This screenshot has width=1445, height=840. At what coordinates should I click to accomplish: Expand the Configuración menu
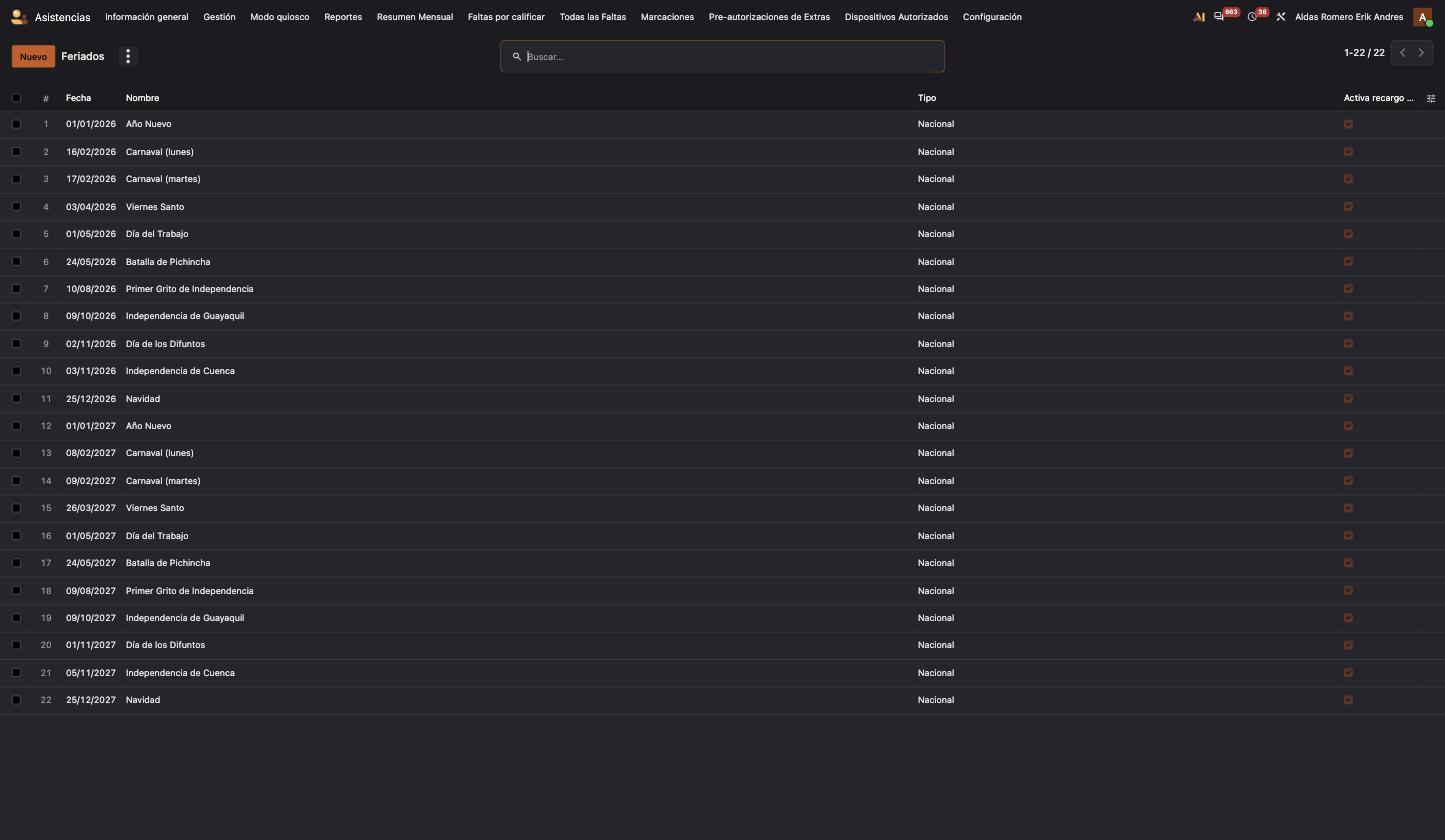tap(992, 17)
